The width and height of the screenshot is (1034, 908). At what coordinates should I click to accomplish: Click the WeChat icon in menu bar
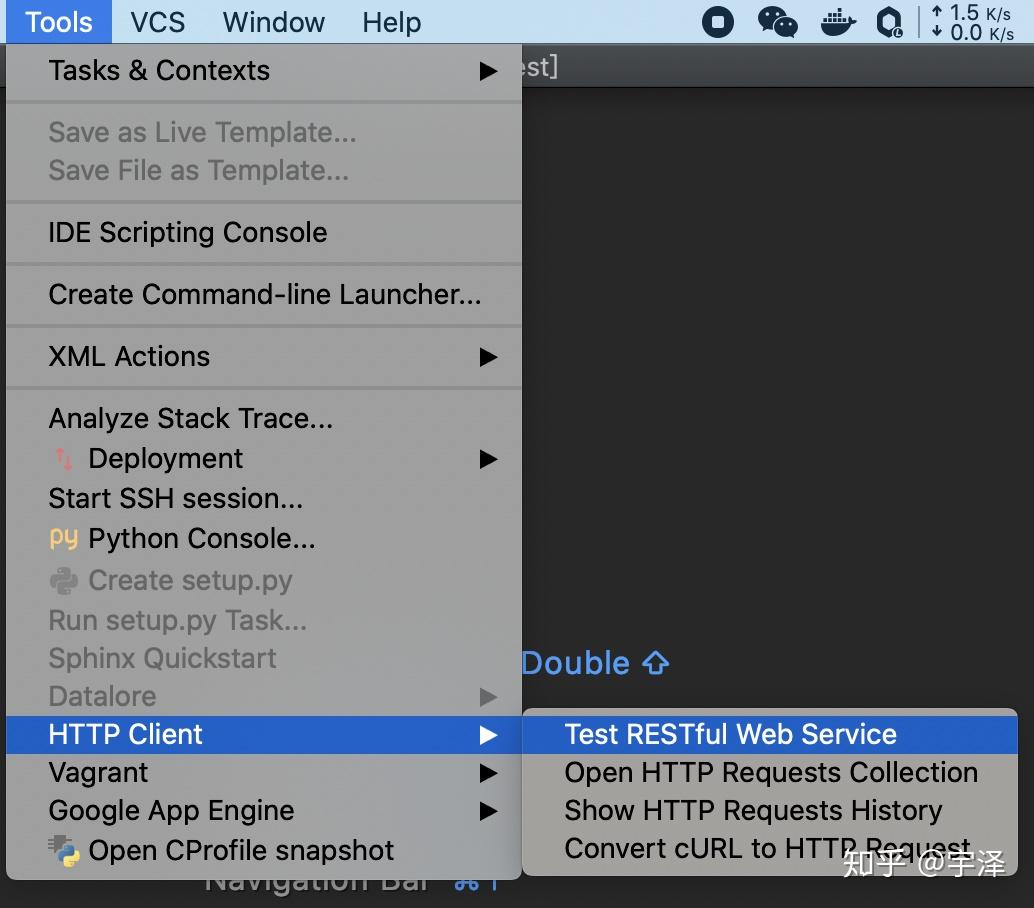tap(777, 22)
